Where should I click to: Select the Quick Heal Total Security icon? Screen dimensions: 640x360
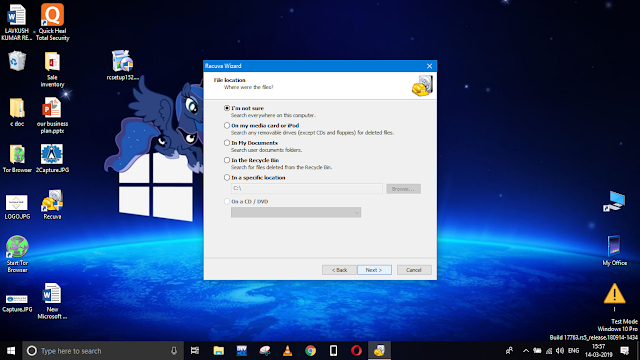click(52, 22)
